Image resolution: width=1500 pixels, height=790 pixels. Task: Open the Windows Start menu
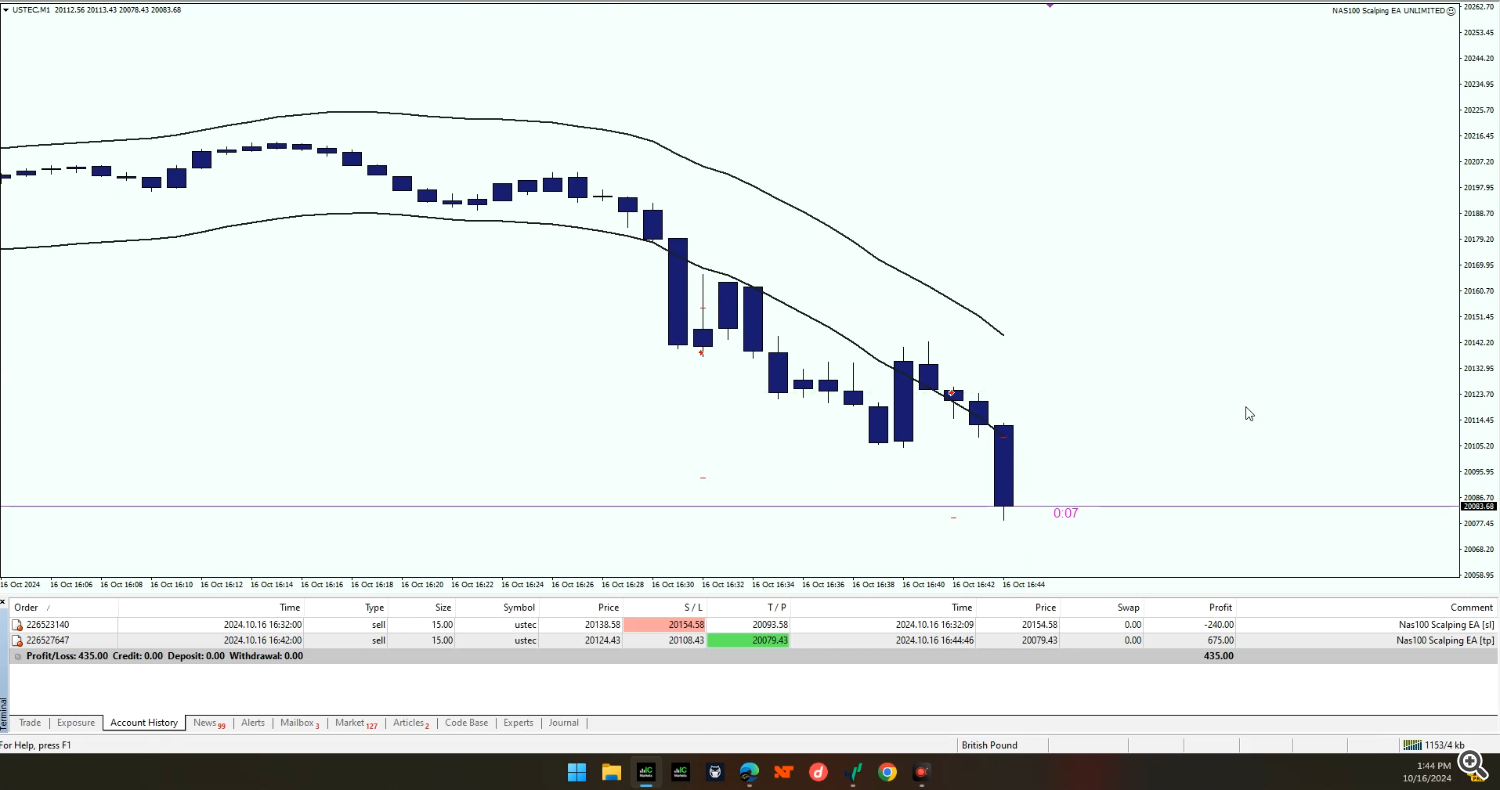(x=577, y=772)
